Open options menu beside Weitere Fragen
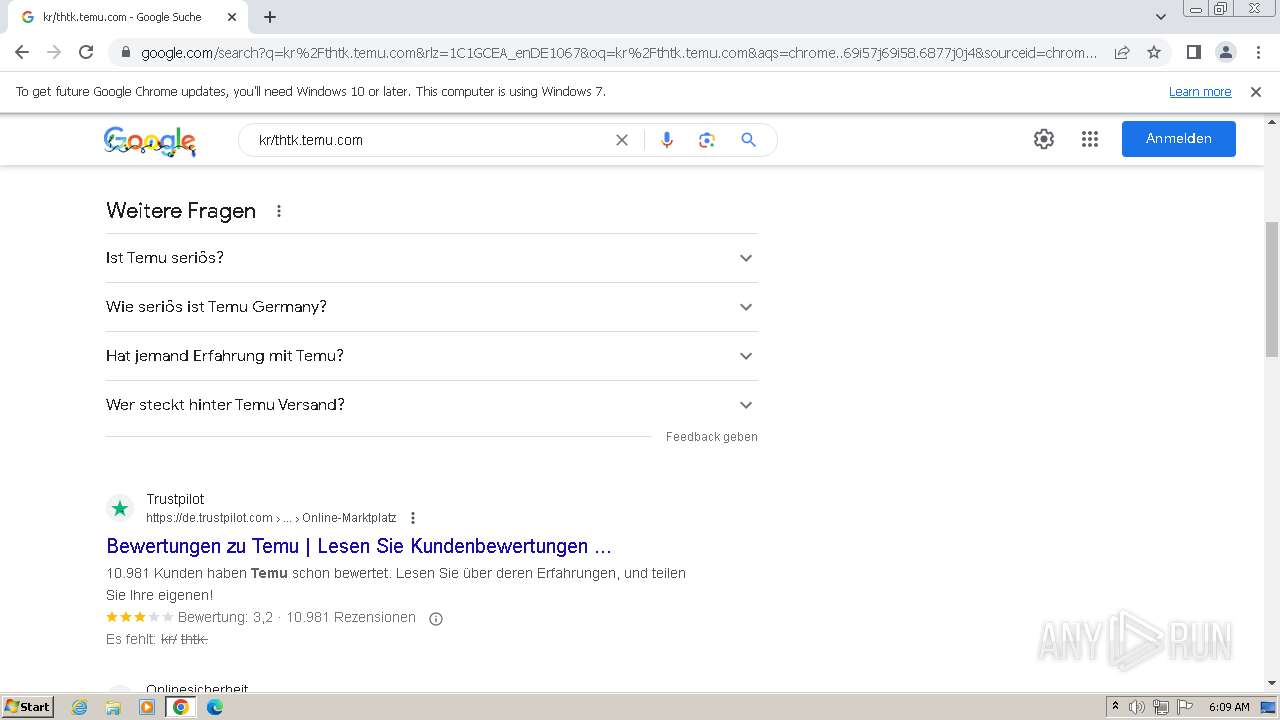Screen dimensions: 1280x720 click(279, 211)
